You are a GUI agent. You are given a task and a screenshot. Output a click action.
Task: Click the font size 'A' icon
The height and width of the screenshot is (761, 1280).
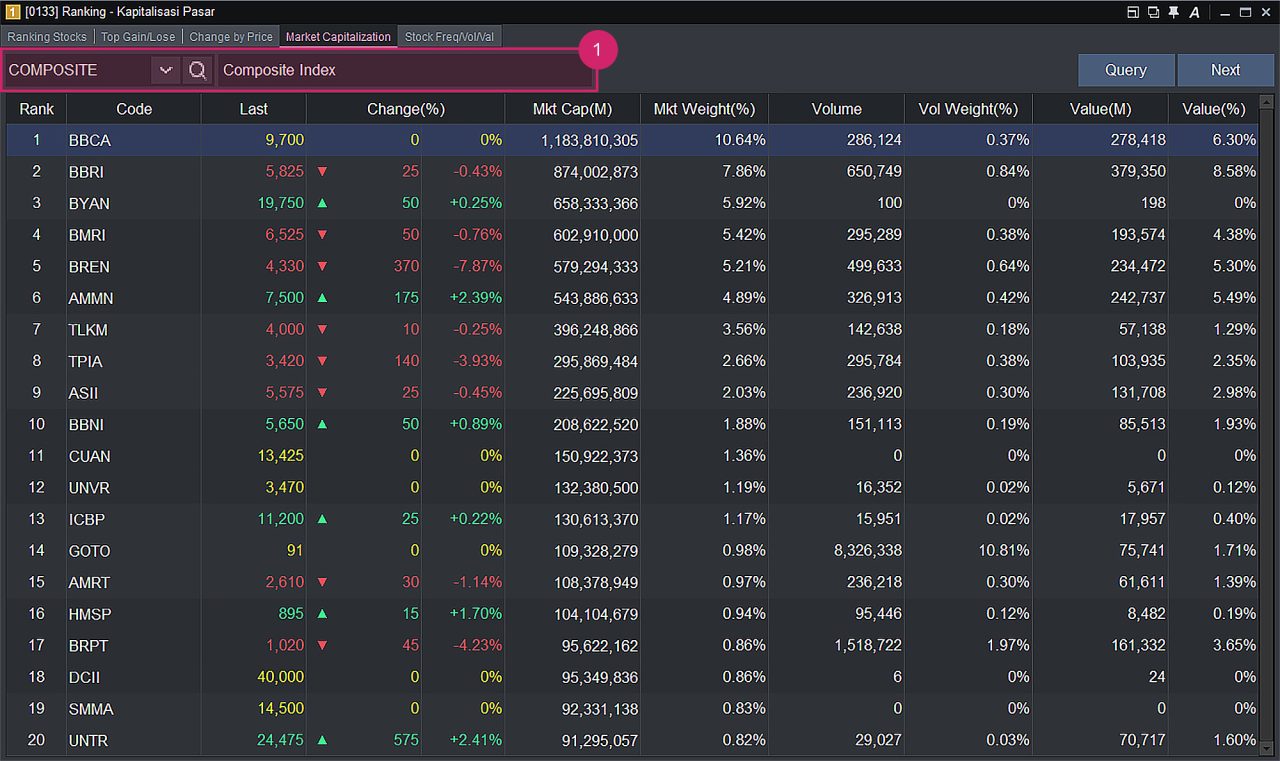[1194, 12]
